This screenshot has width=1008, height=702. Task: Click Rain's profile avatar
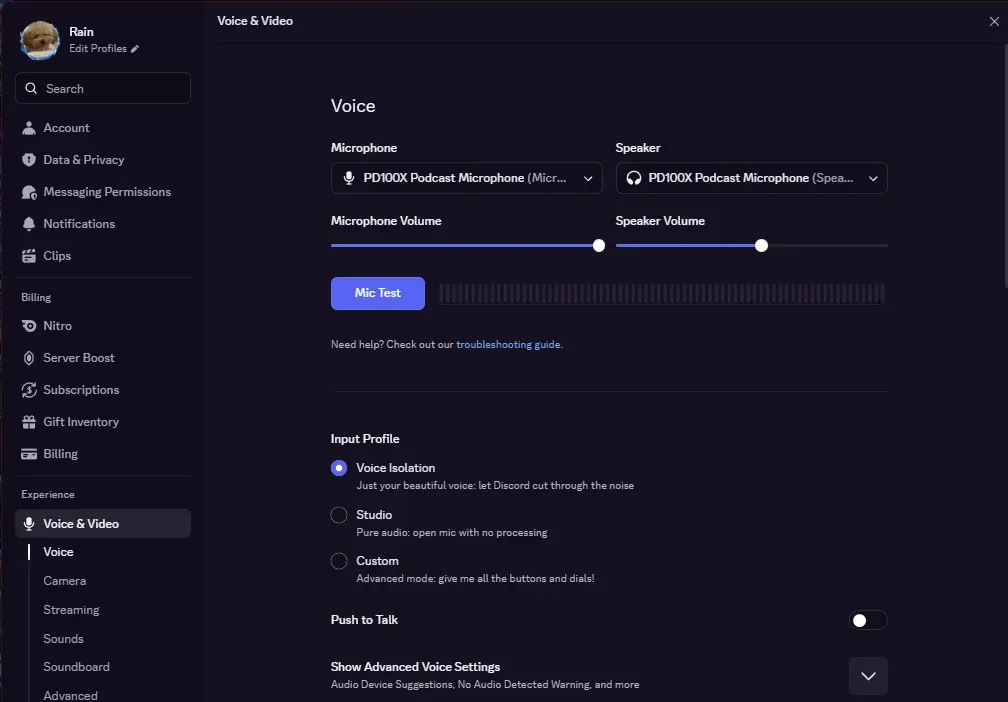click(40, 40)
